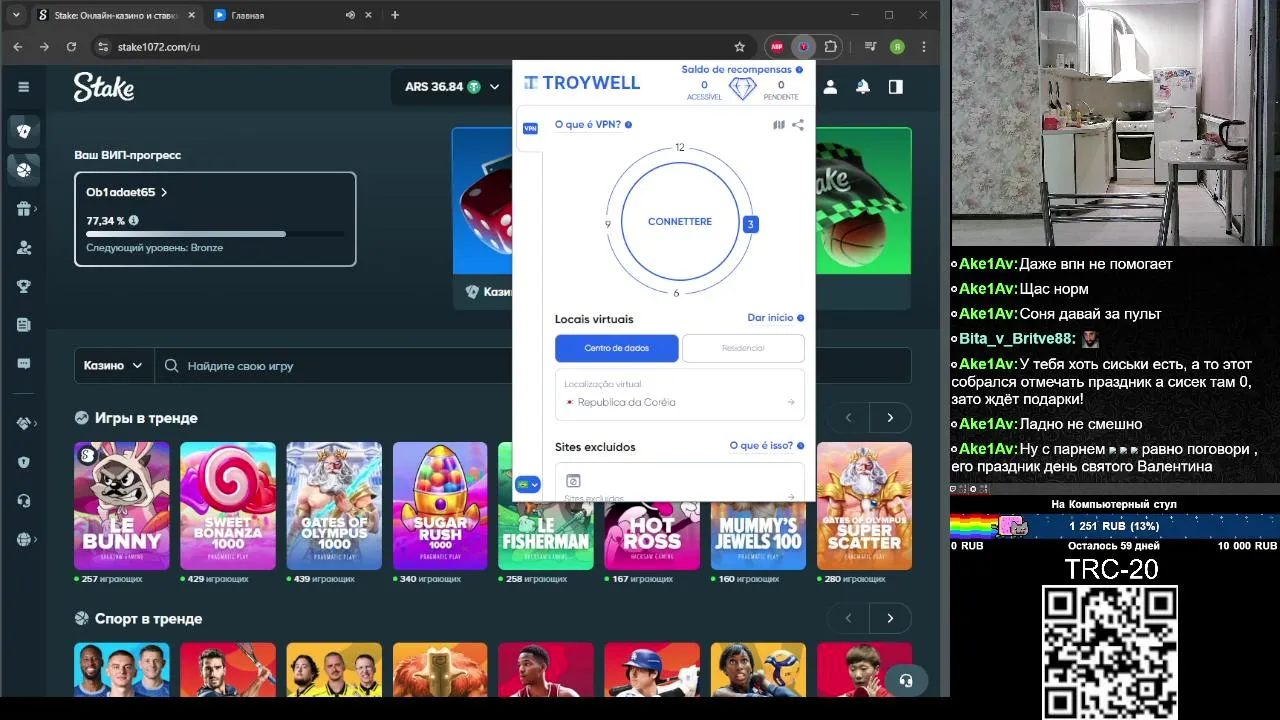Viewport: 1280px width, 720px height.
Task: Open the Chrome three-dot menu
Action: tap(923, 46)
